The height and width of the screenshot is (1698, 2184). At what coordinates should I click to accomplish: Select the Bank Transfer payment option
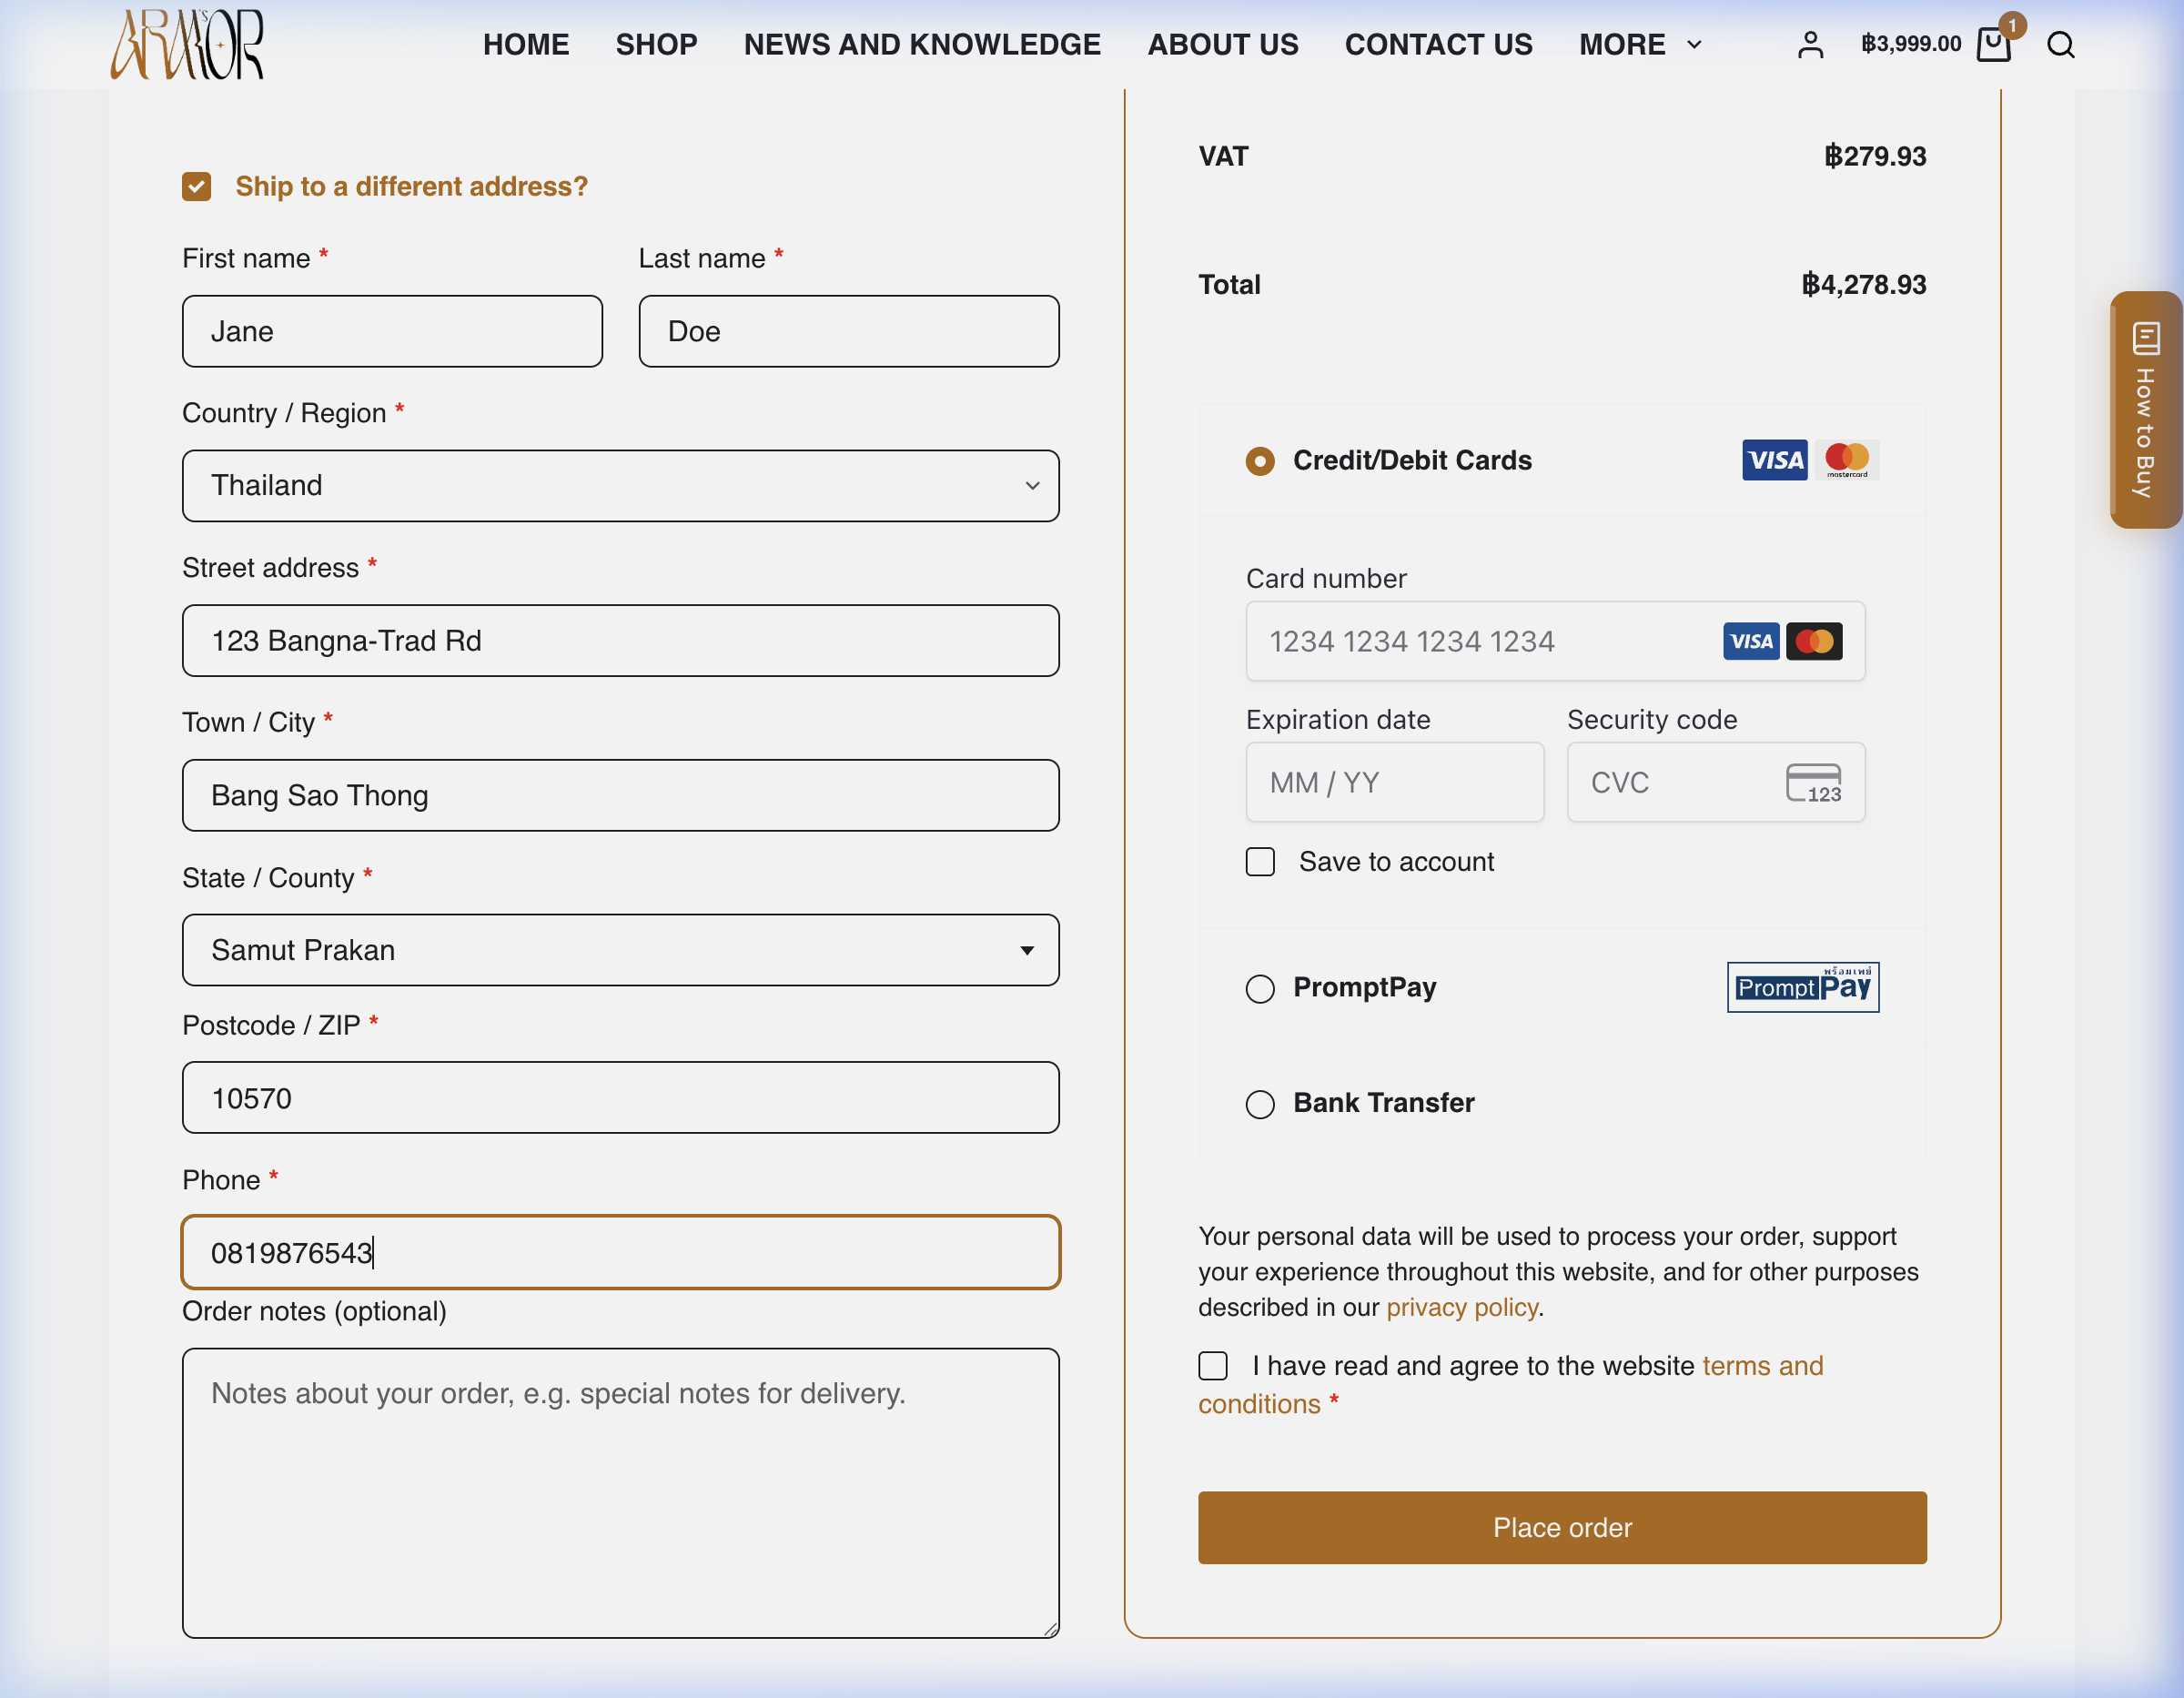click(1260, 1104)
